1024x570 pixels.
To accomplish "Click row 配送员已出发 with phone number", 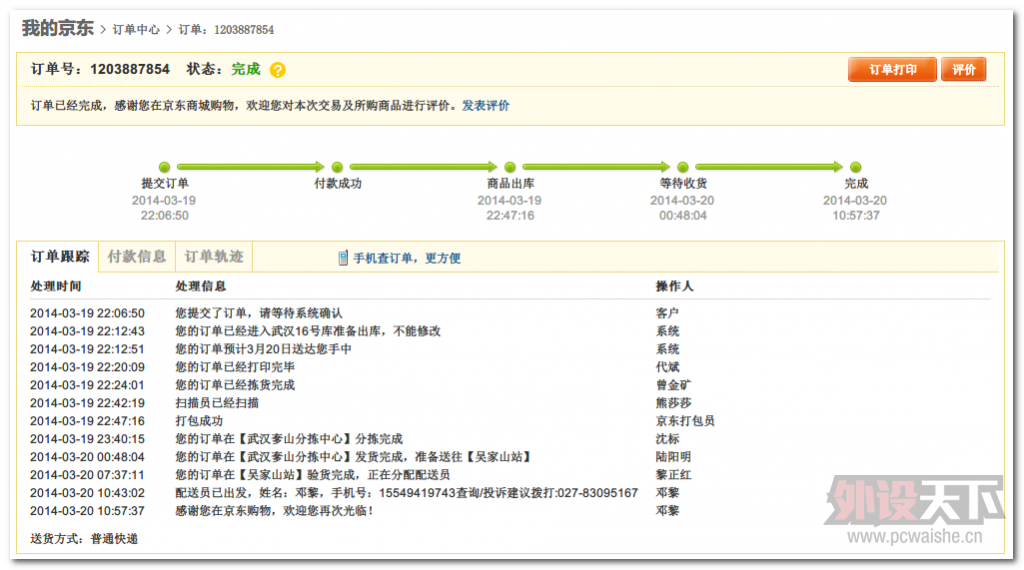I will click(509, 493).
